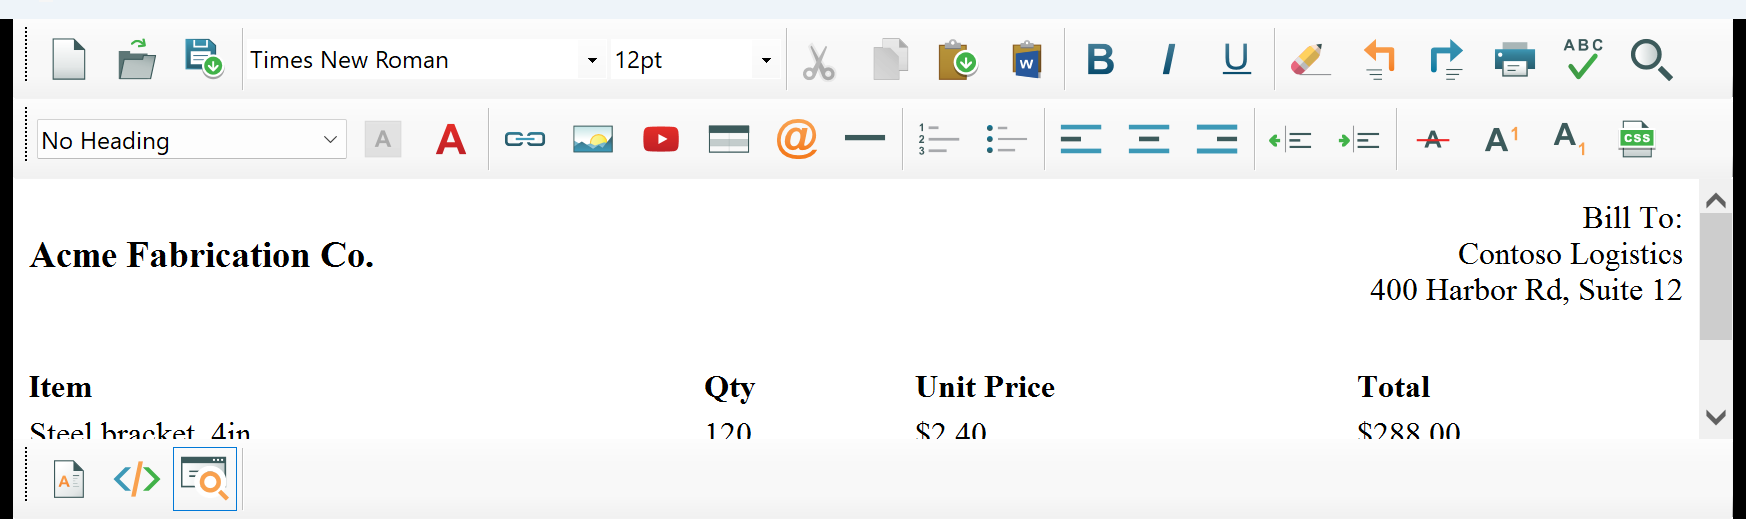The image size is (1746, 519).
Task: Decrease the indent
Action: coord(1290,140)
